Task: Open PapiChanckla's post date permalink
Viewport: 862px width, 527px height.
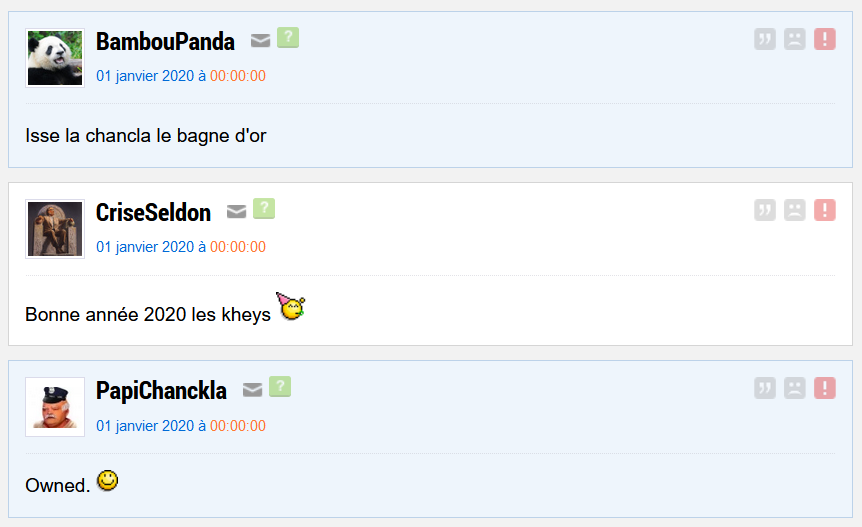Action: click(x=181, y=425)
